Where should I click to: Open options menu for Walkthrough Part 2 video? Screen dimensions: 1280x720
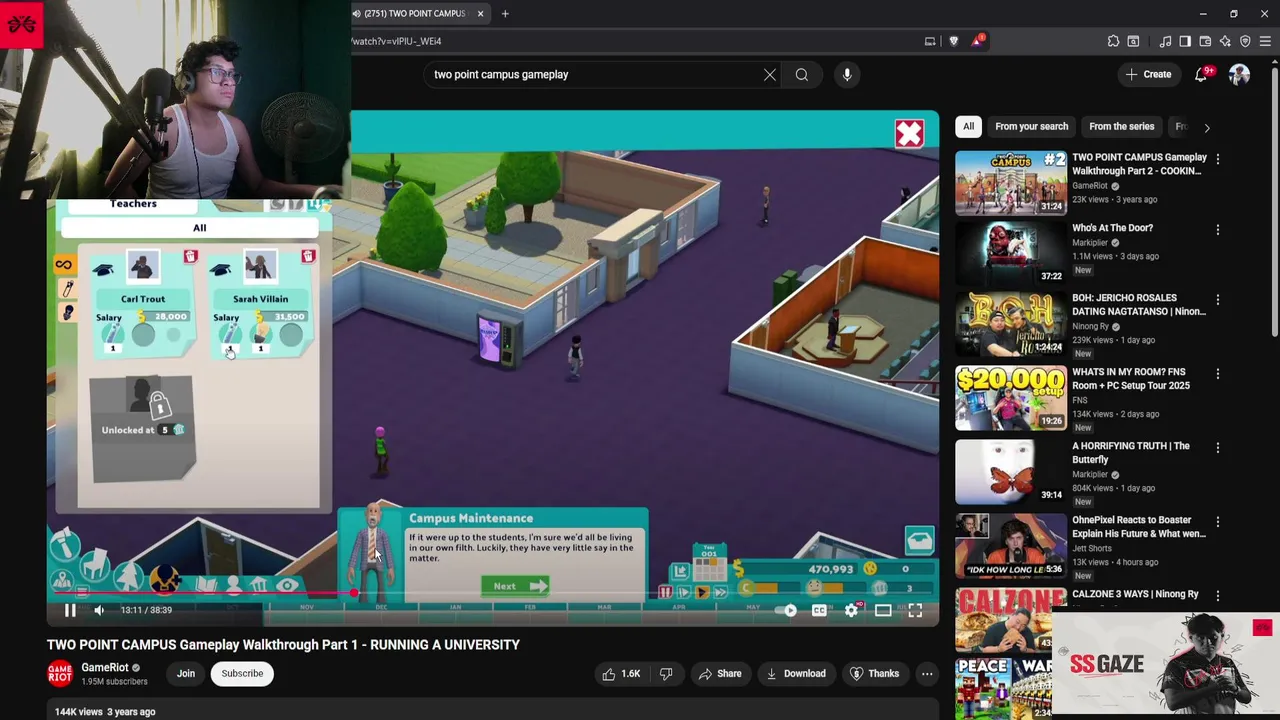pos(1217,160)
